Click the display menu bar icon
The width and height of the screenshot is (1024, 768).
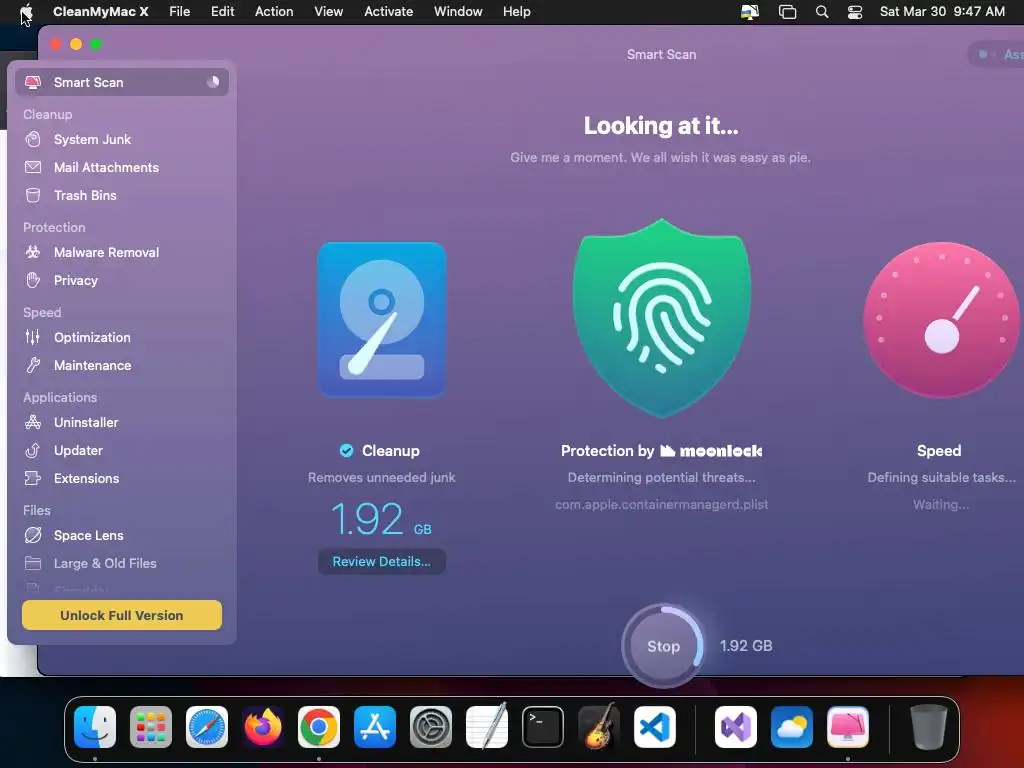[x=750, y=12]
